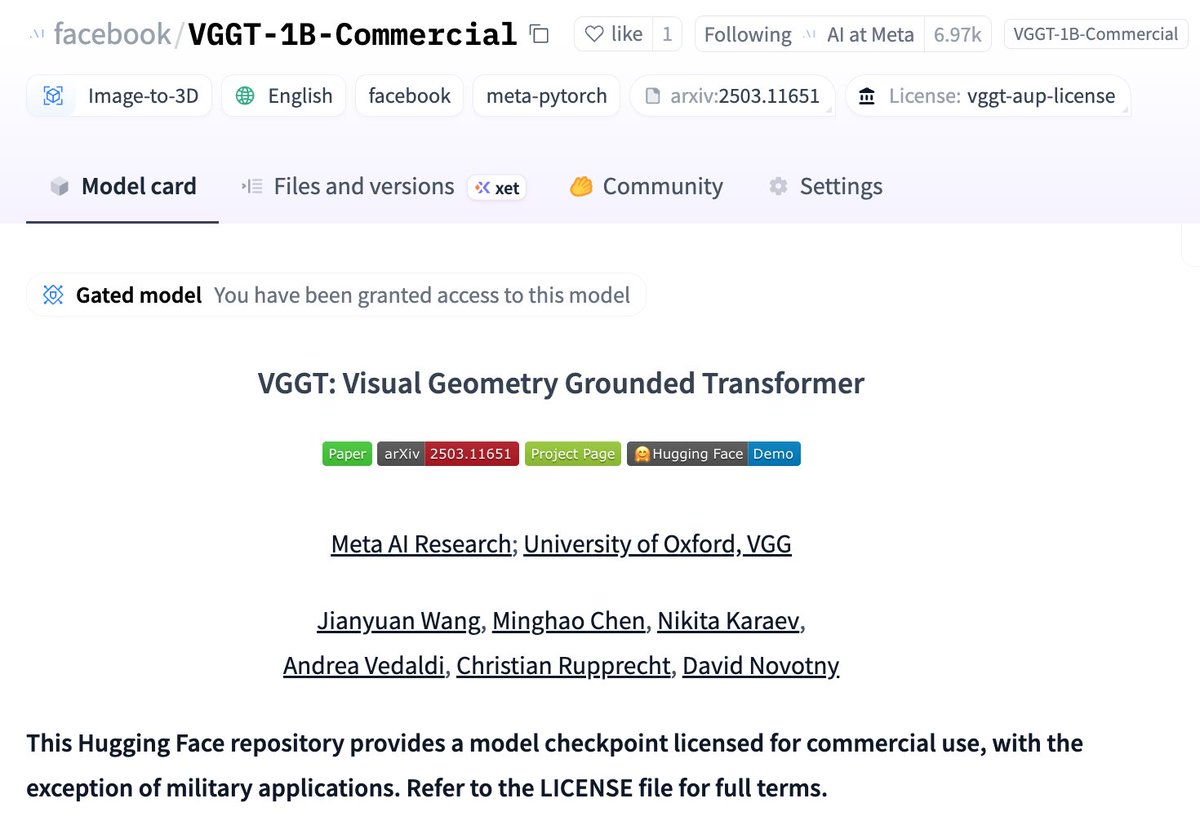Open the facebook organization link in title

(112, 34)
